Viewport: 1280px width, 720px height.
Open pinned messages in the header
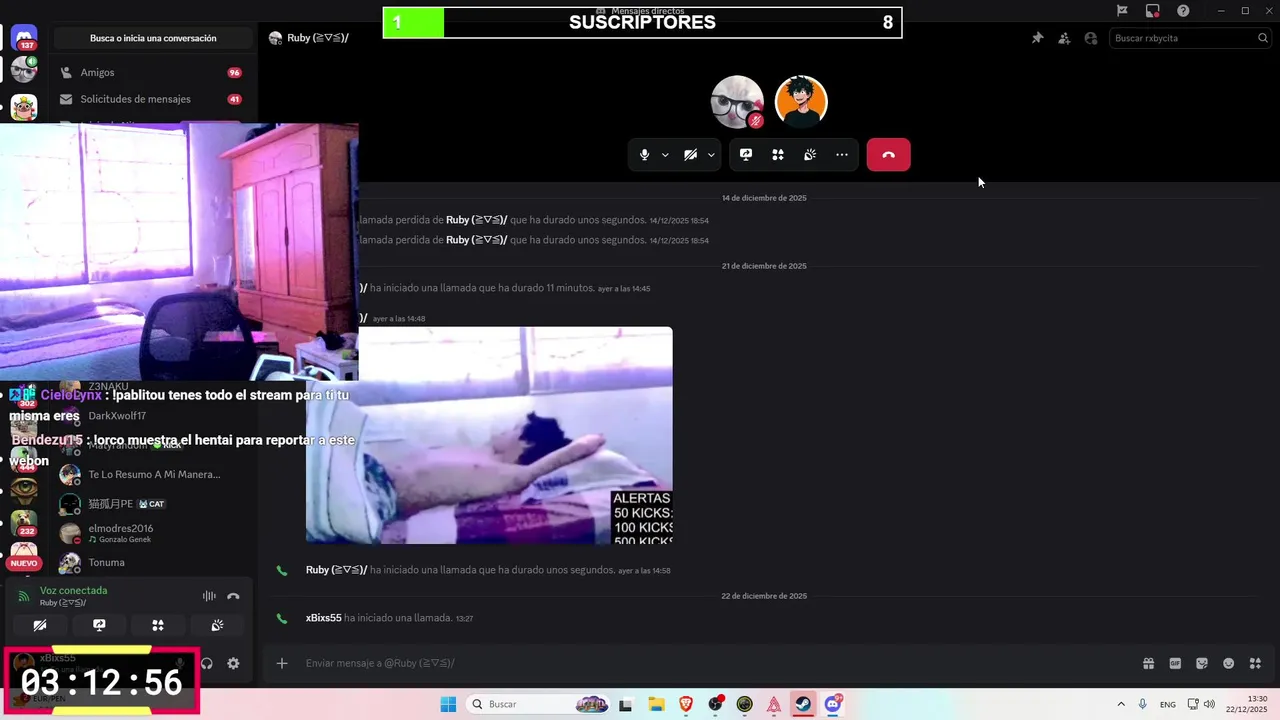[1037, 38]
